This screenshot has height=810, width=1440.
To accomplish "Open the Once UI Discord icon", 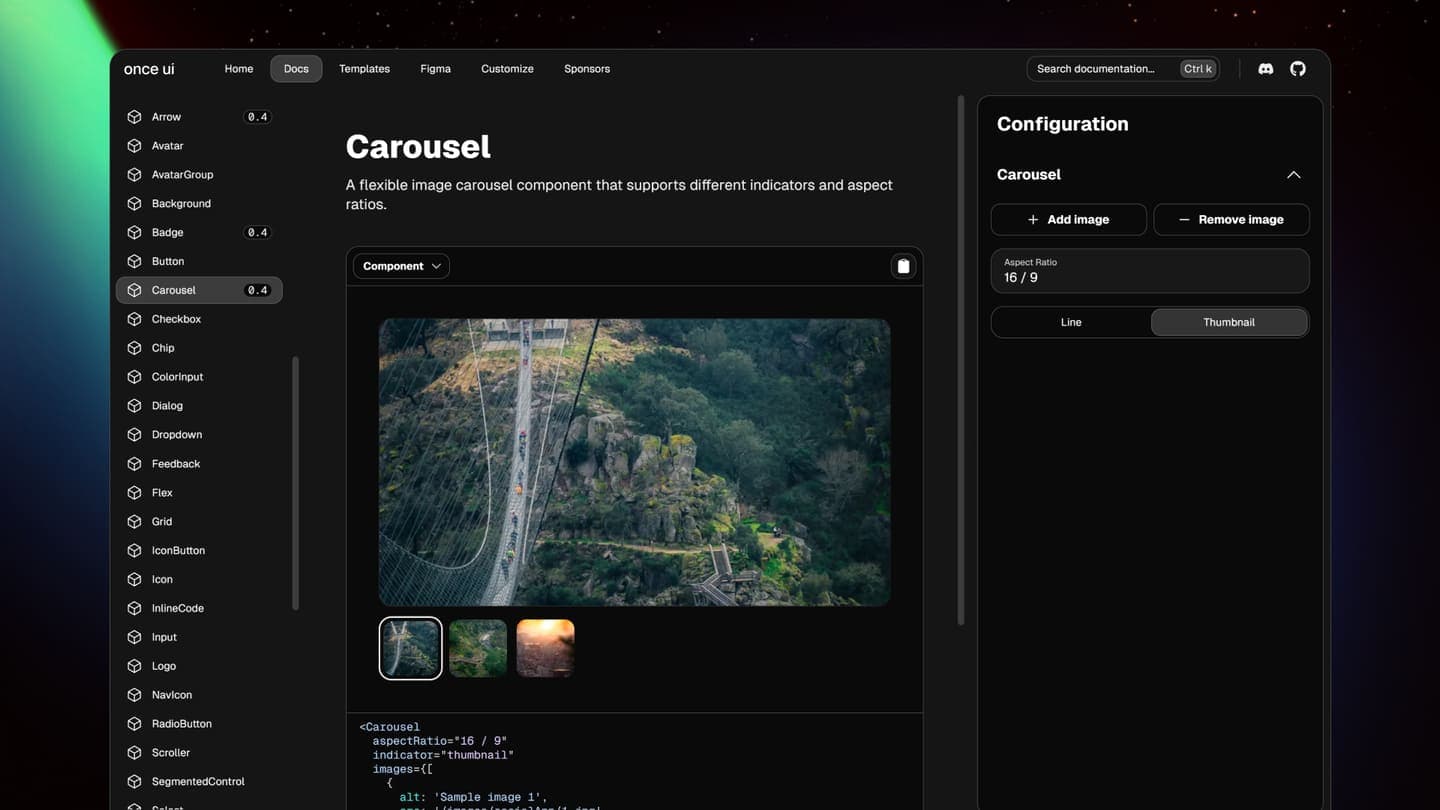I will [x=1265, y=68].
